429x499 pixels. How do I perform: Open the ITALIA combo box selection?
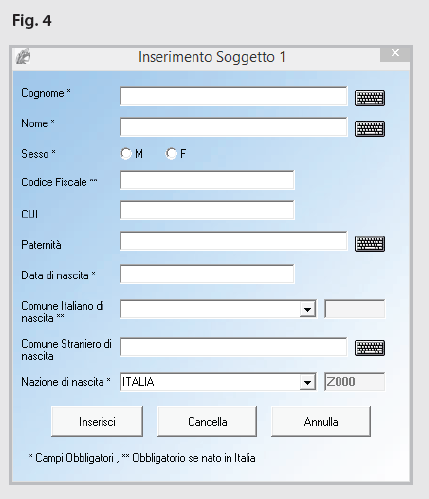pos(218,382)
